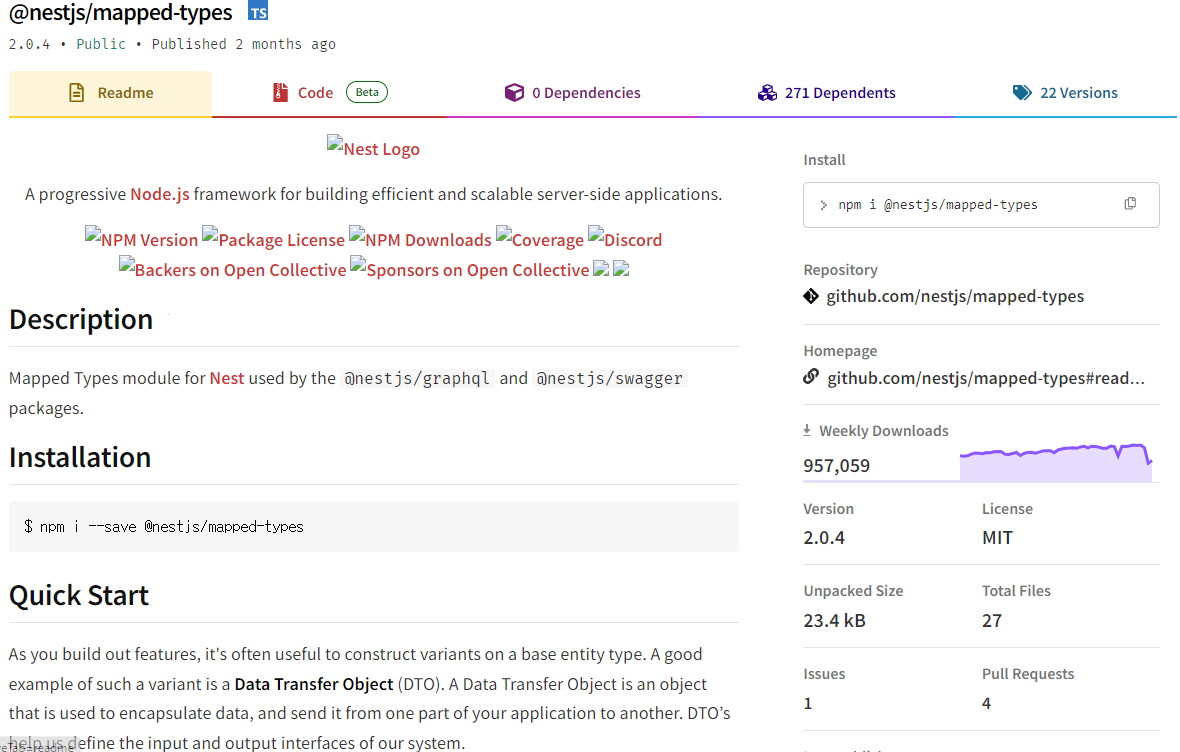Click the 2.0.4 version value in sidebar
Viewport: 1180px width, 752px height.
[824, 537]
